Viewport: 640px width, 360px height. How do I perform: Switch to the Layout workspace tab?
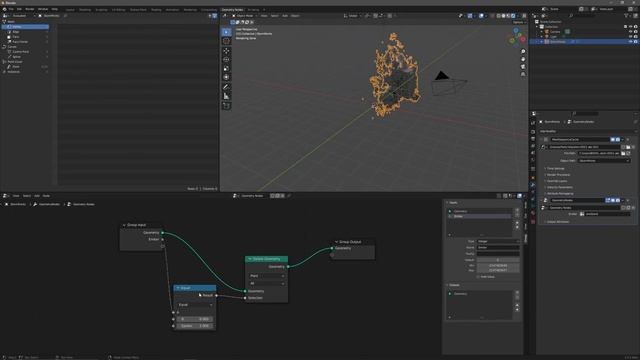pos(70,9)
